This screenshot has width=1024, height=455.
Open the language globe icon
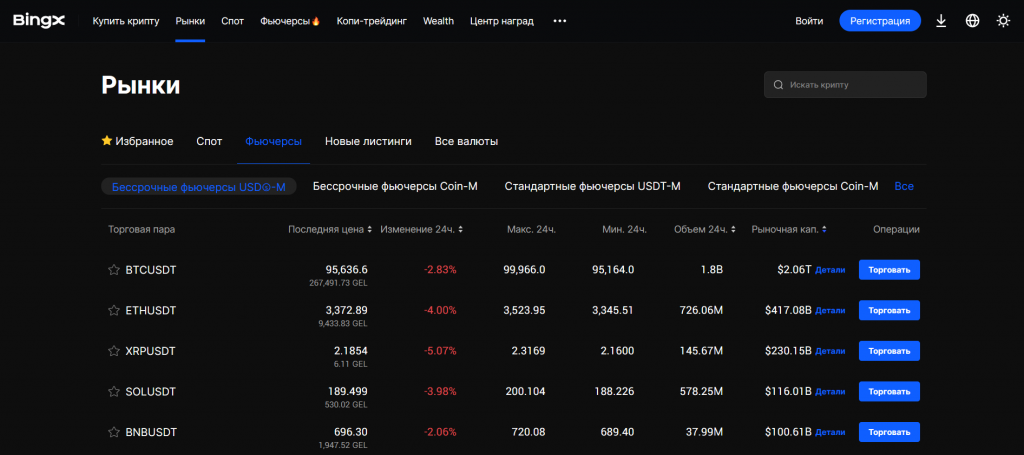point(972,21)
